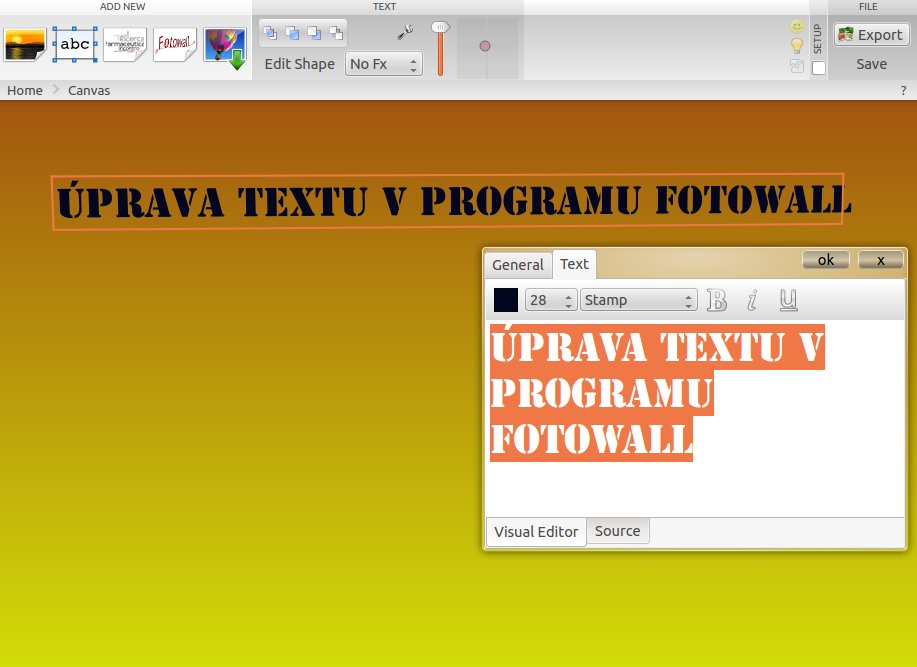Select the stamped text item on canvas
This screenshot has width=917, height=667.
[x=448, y=202]
